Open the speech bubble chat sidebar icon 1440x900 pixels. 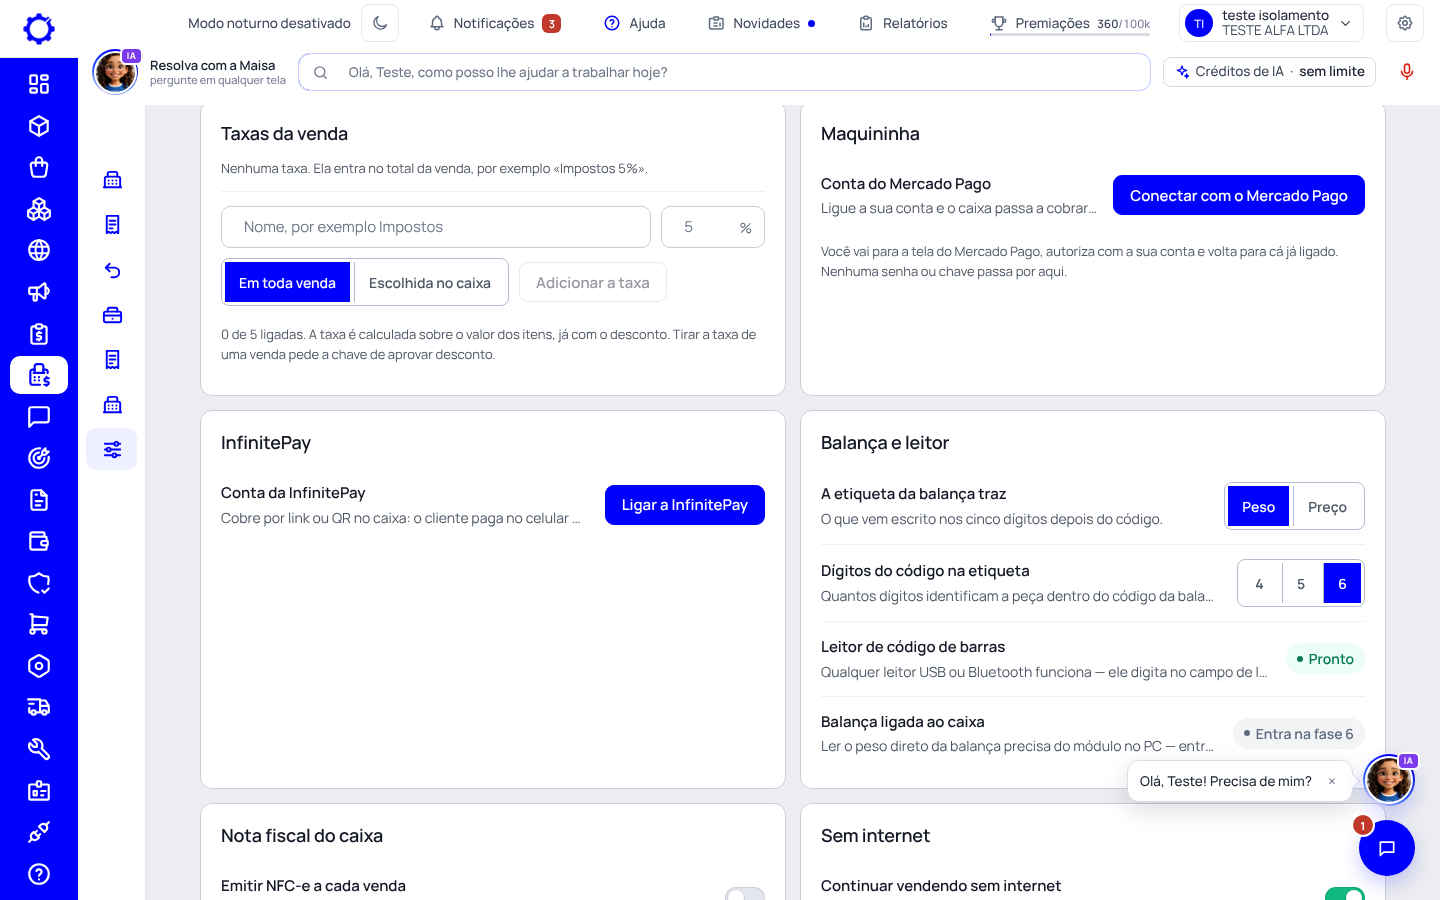click(x=39, y=417)
